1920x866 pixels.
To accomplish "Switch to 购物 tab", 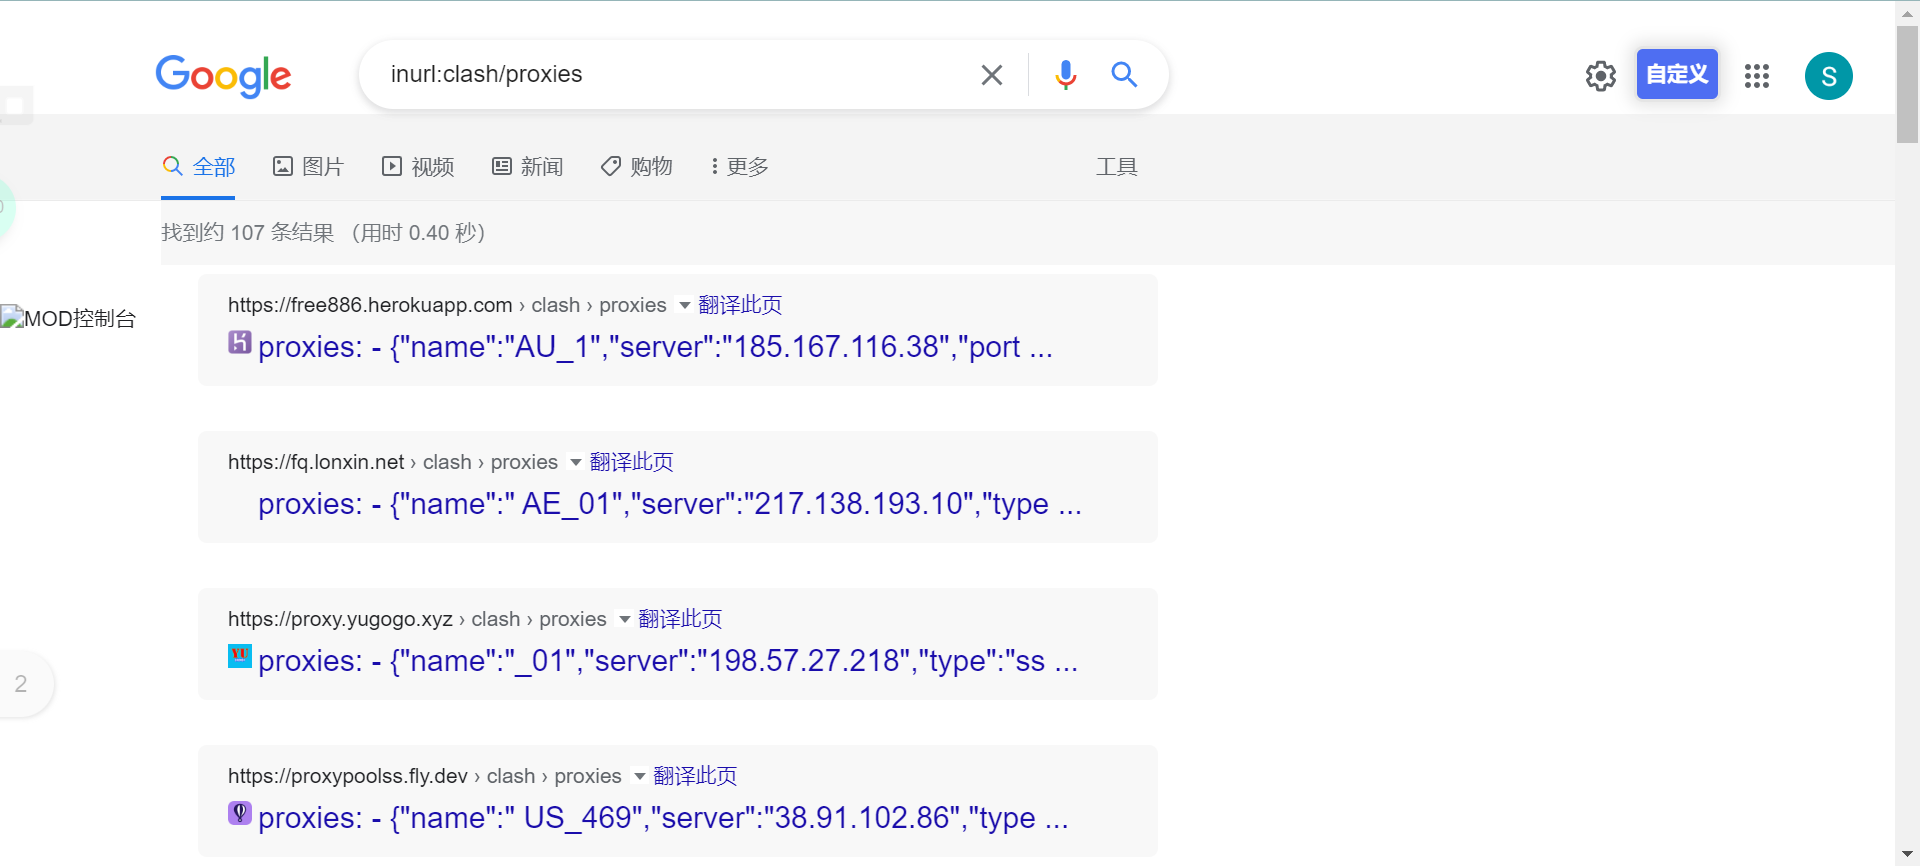I will [x=636, y=166].
